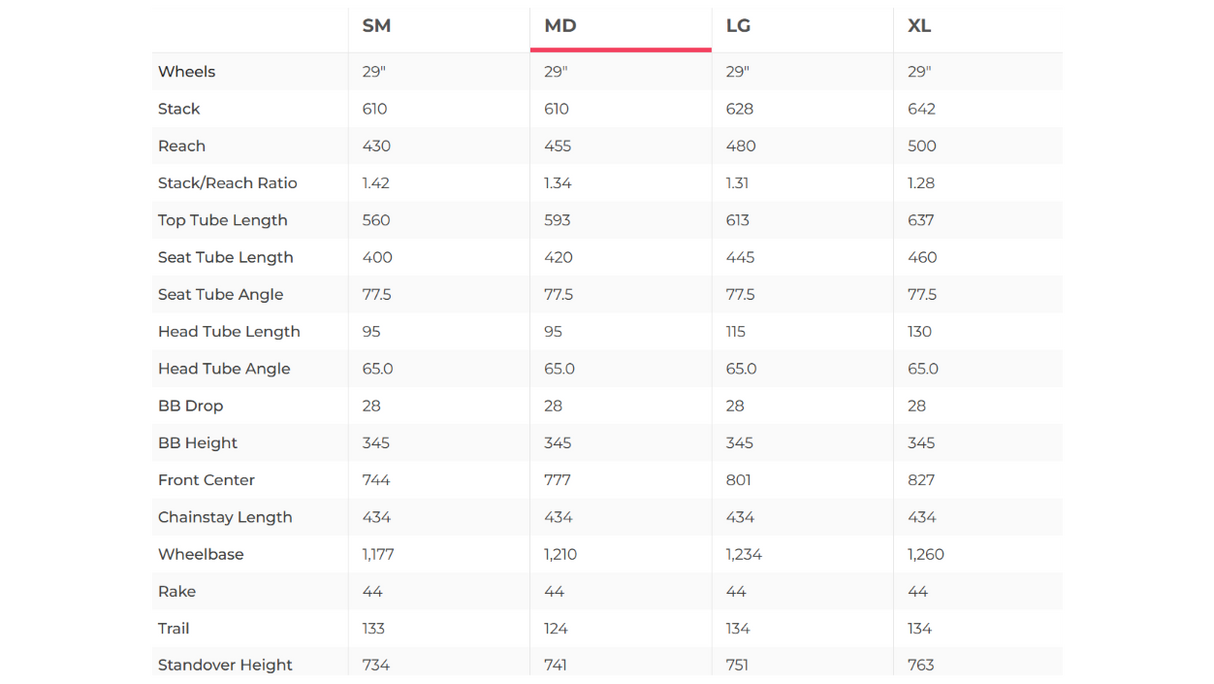
Task: Click the Stack/Reach Ratio row label
Action: (227, 183)
